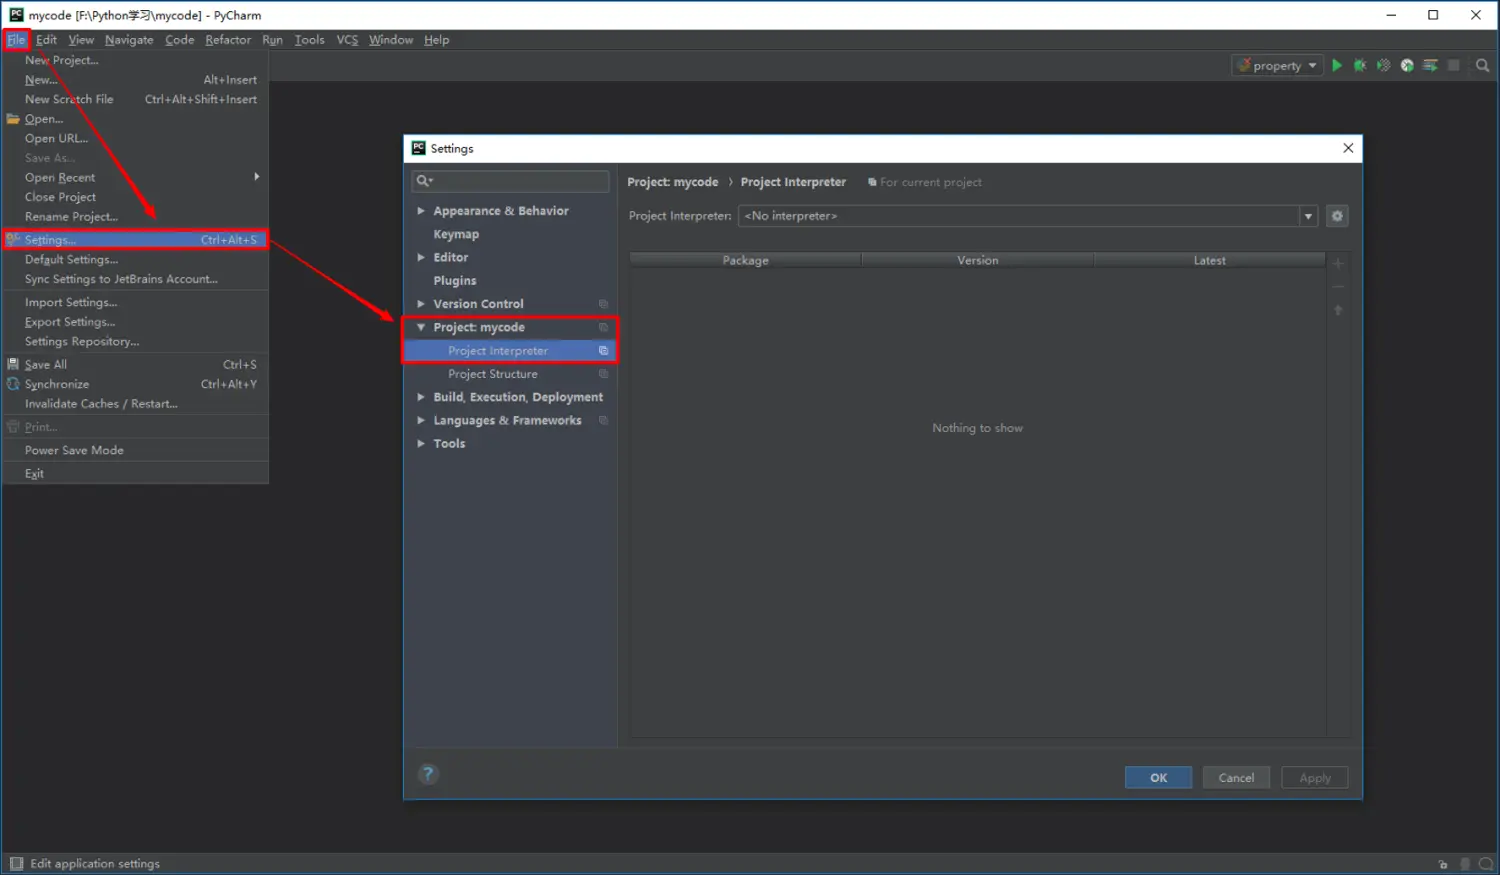This screenshot has width=1500, height=875.
Task: Click project-level icon beside Version Control
Action: coord(603,304)
